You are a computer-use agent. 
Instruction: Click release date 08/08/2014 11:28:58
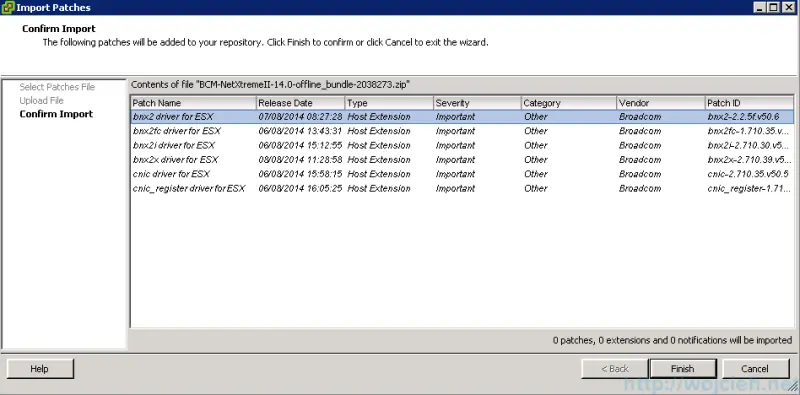300,160
